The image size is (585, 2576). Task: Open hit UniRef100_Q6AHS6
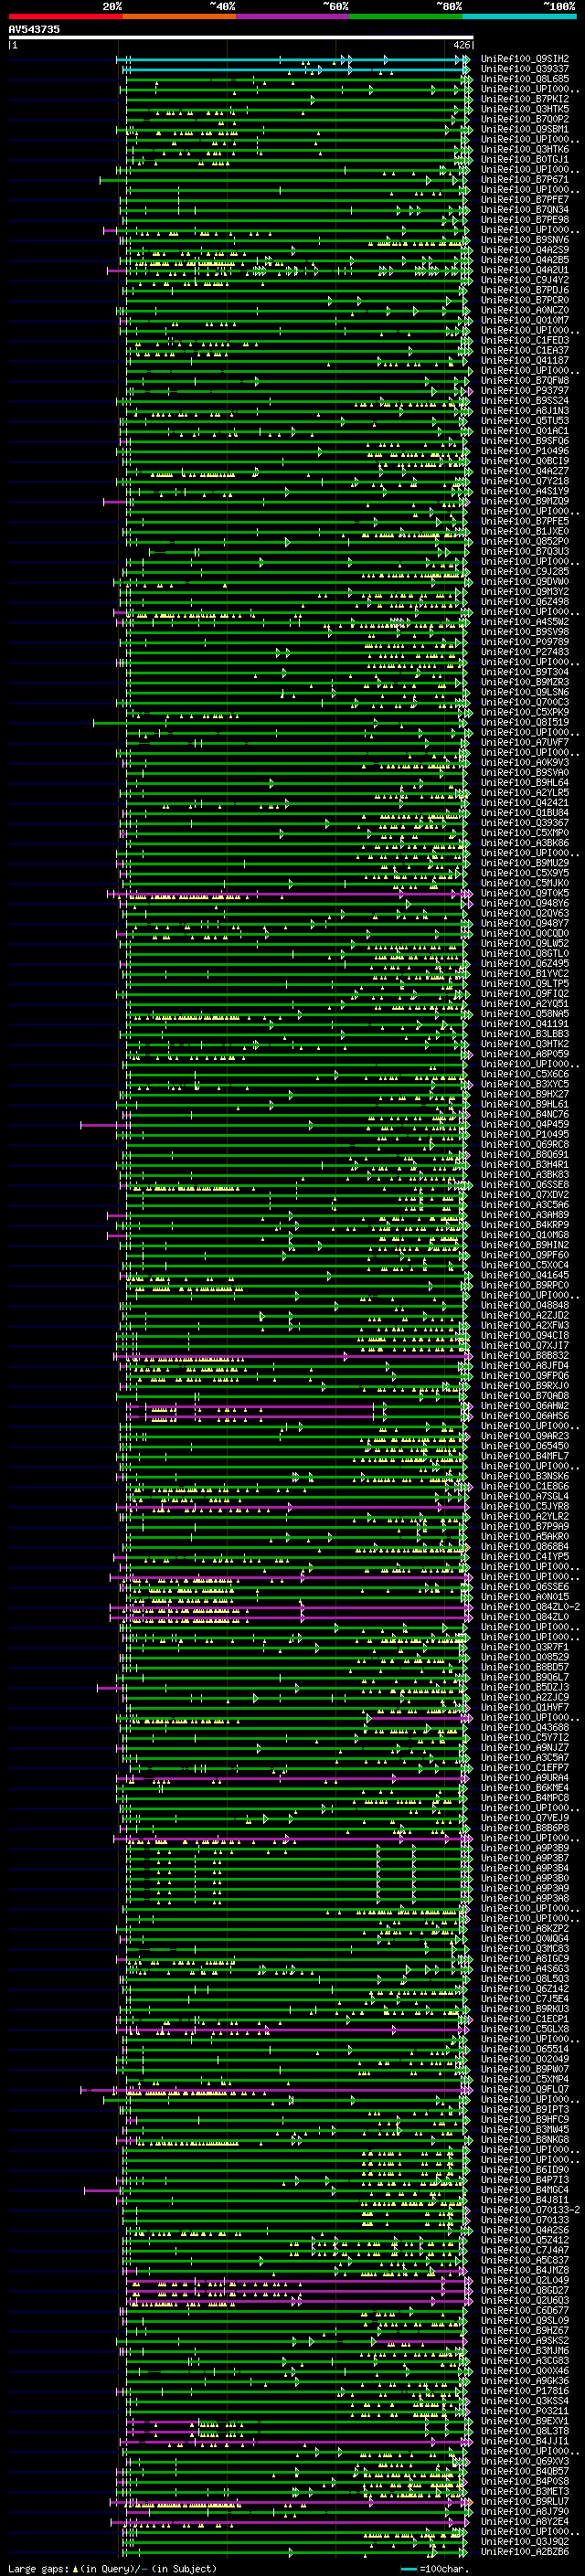[x=525, y=1415]
